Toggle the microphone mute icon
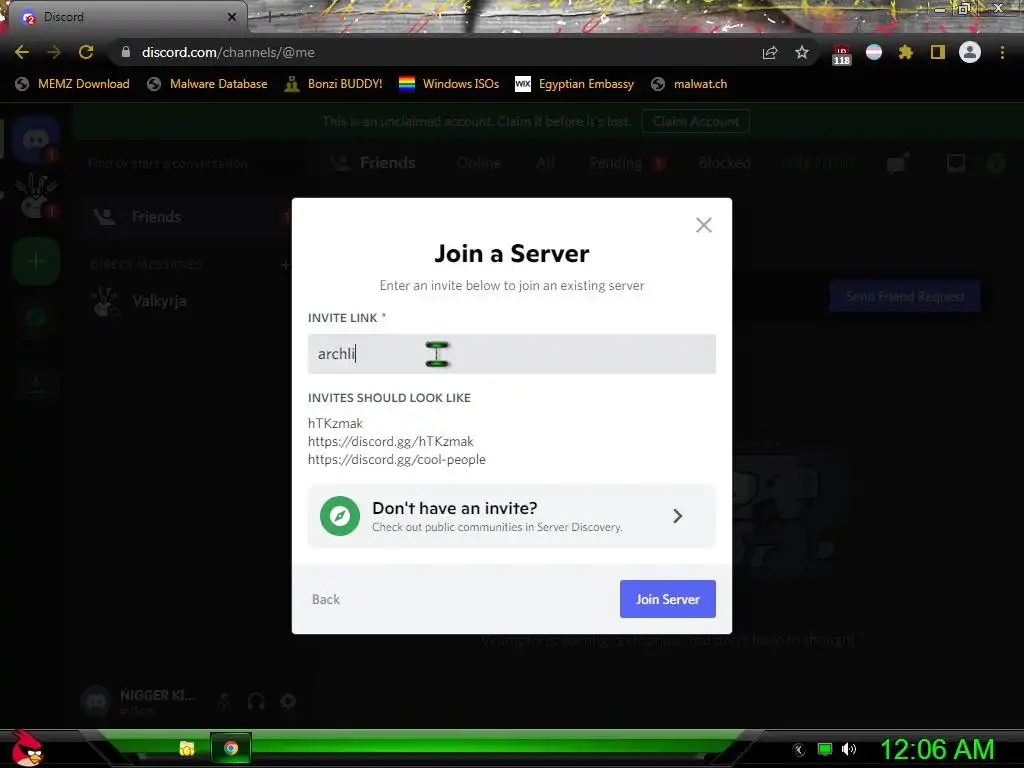This screenshot has height=768, width=1024. (225, 701)
